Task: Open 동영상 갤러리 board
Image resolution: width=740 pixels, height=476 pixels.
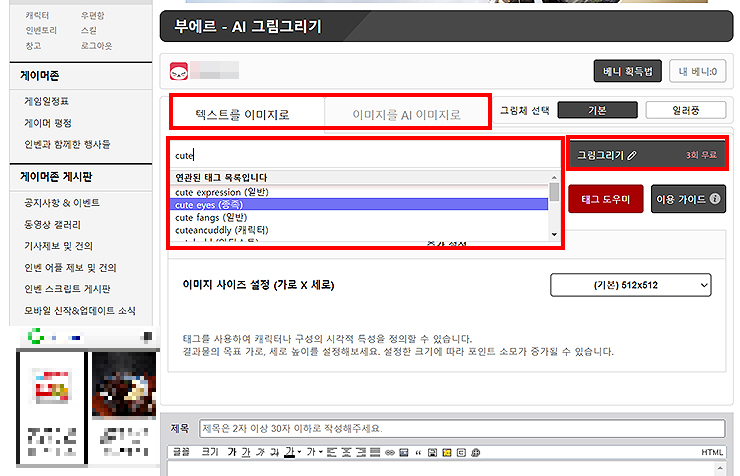Action: pyautogui.click(x=52, y=224)
